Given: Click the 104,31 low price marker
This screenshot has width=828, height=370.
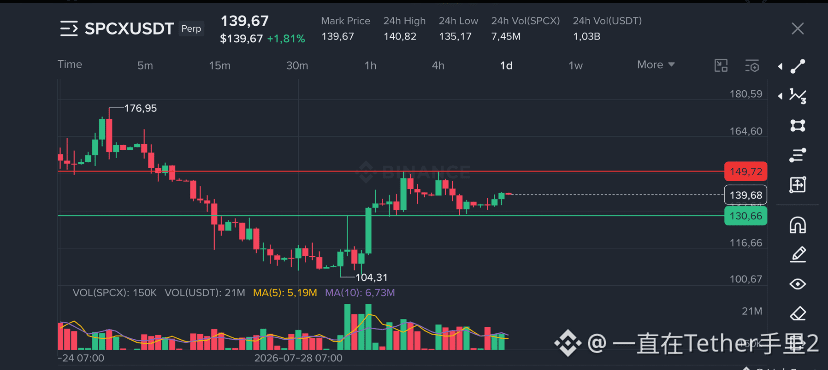Looking at the screenshot, I should click(x=372, y=278).
